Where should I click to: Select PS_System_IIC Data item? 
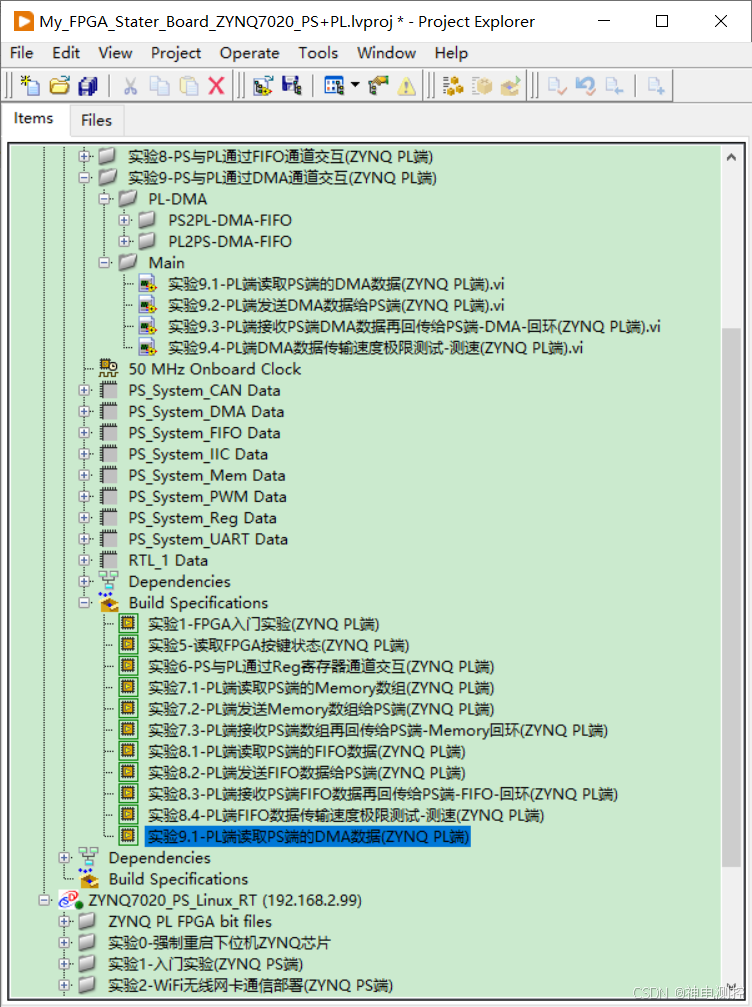pos(198,454)
